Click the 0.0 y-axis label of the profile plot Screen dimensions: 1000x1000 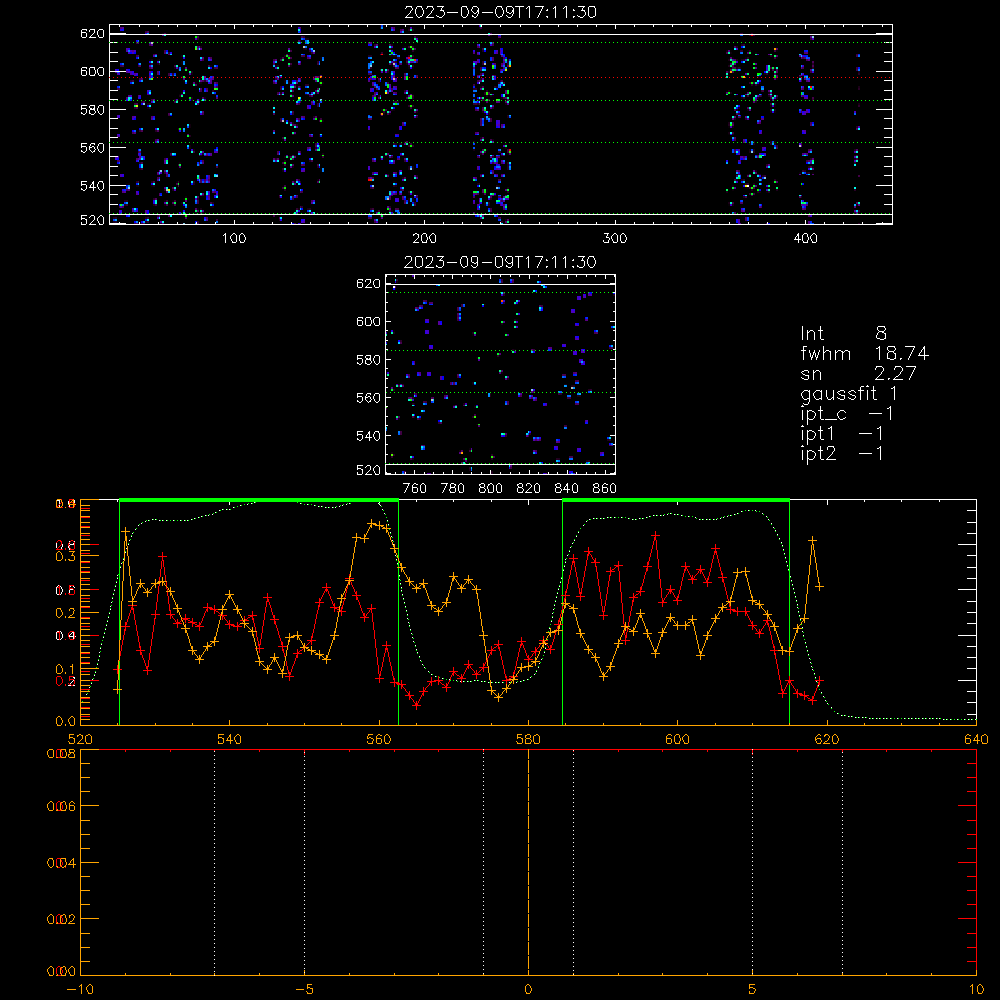[68, 721]
